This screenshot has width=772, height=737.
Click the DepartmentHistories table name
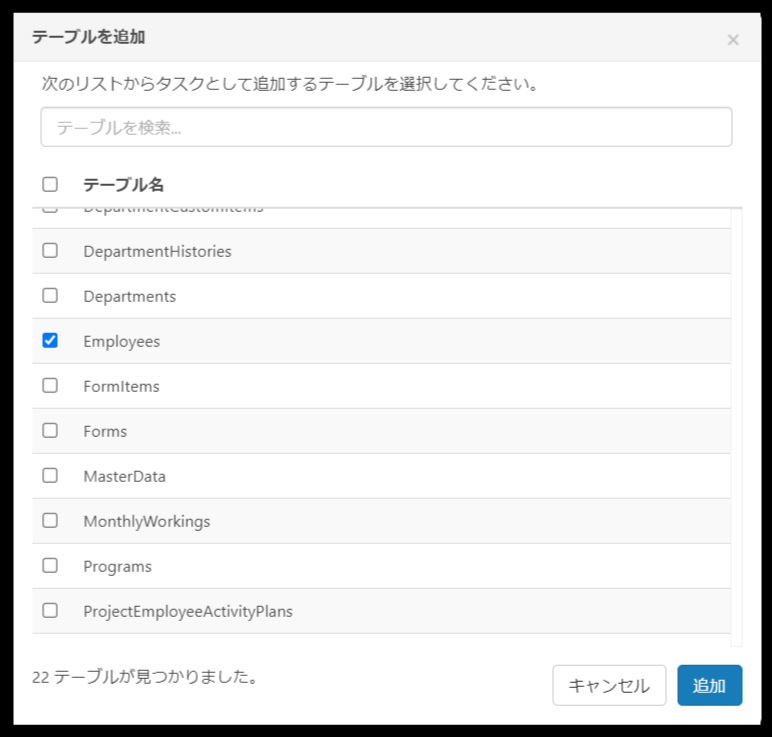[x=157, y=252]
